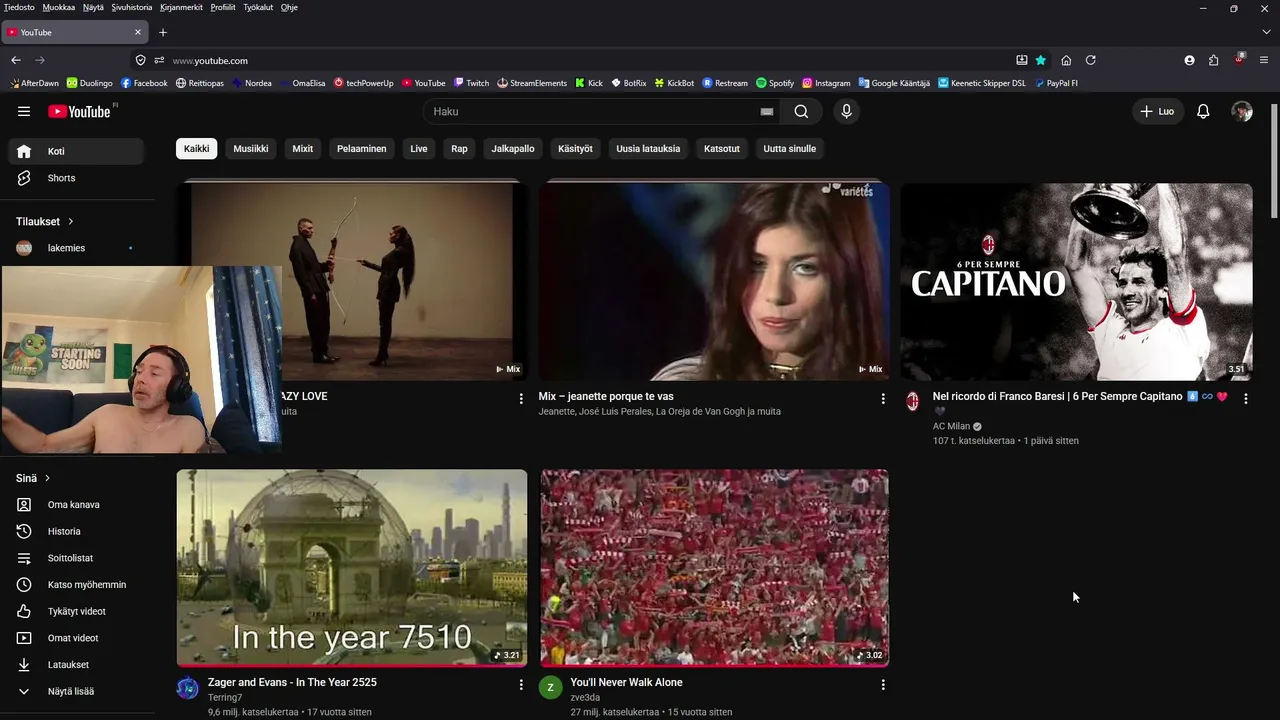The image size is (1280, 720).
Task: Open Historia in the sidebar
Action: click(x=77, y=531)
